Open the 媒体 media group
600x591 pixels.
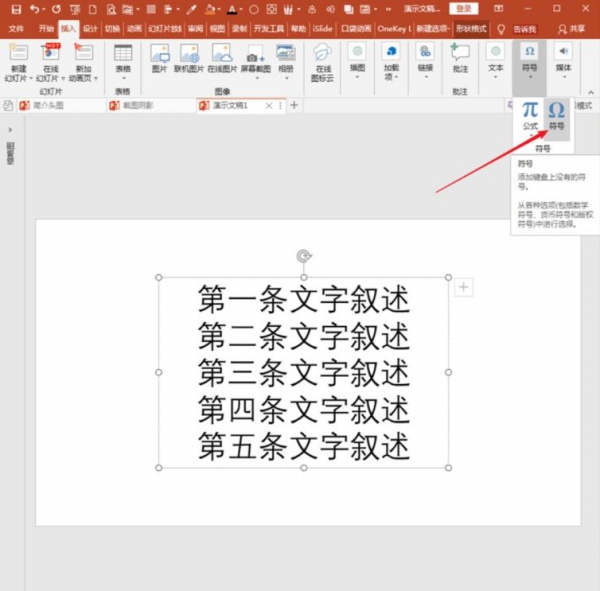563,60
